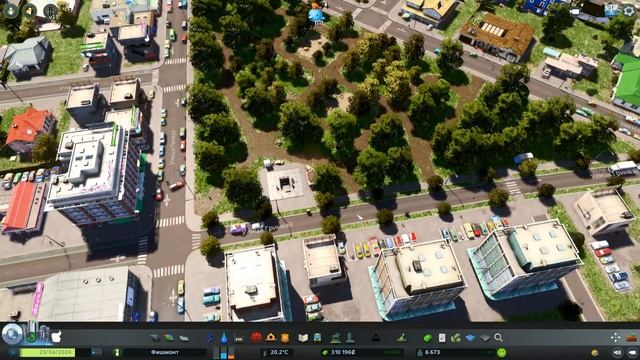Viewport: 640px width, 360px height.
Task: Click the grey slab toolbar icon
Action: click(484, 338)
